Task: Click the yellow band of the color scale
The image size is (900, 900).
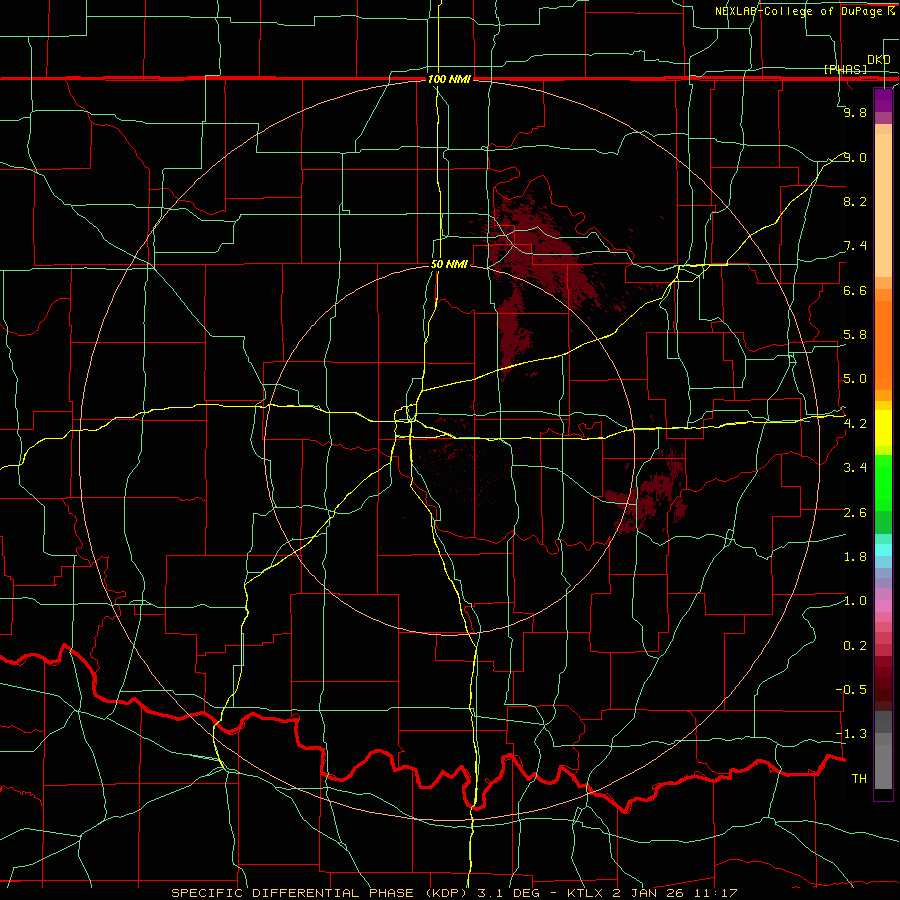Action: coord(883,428)
